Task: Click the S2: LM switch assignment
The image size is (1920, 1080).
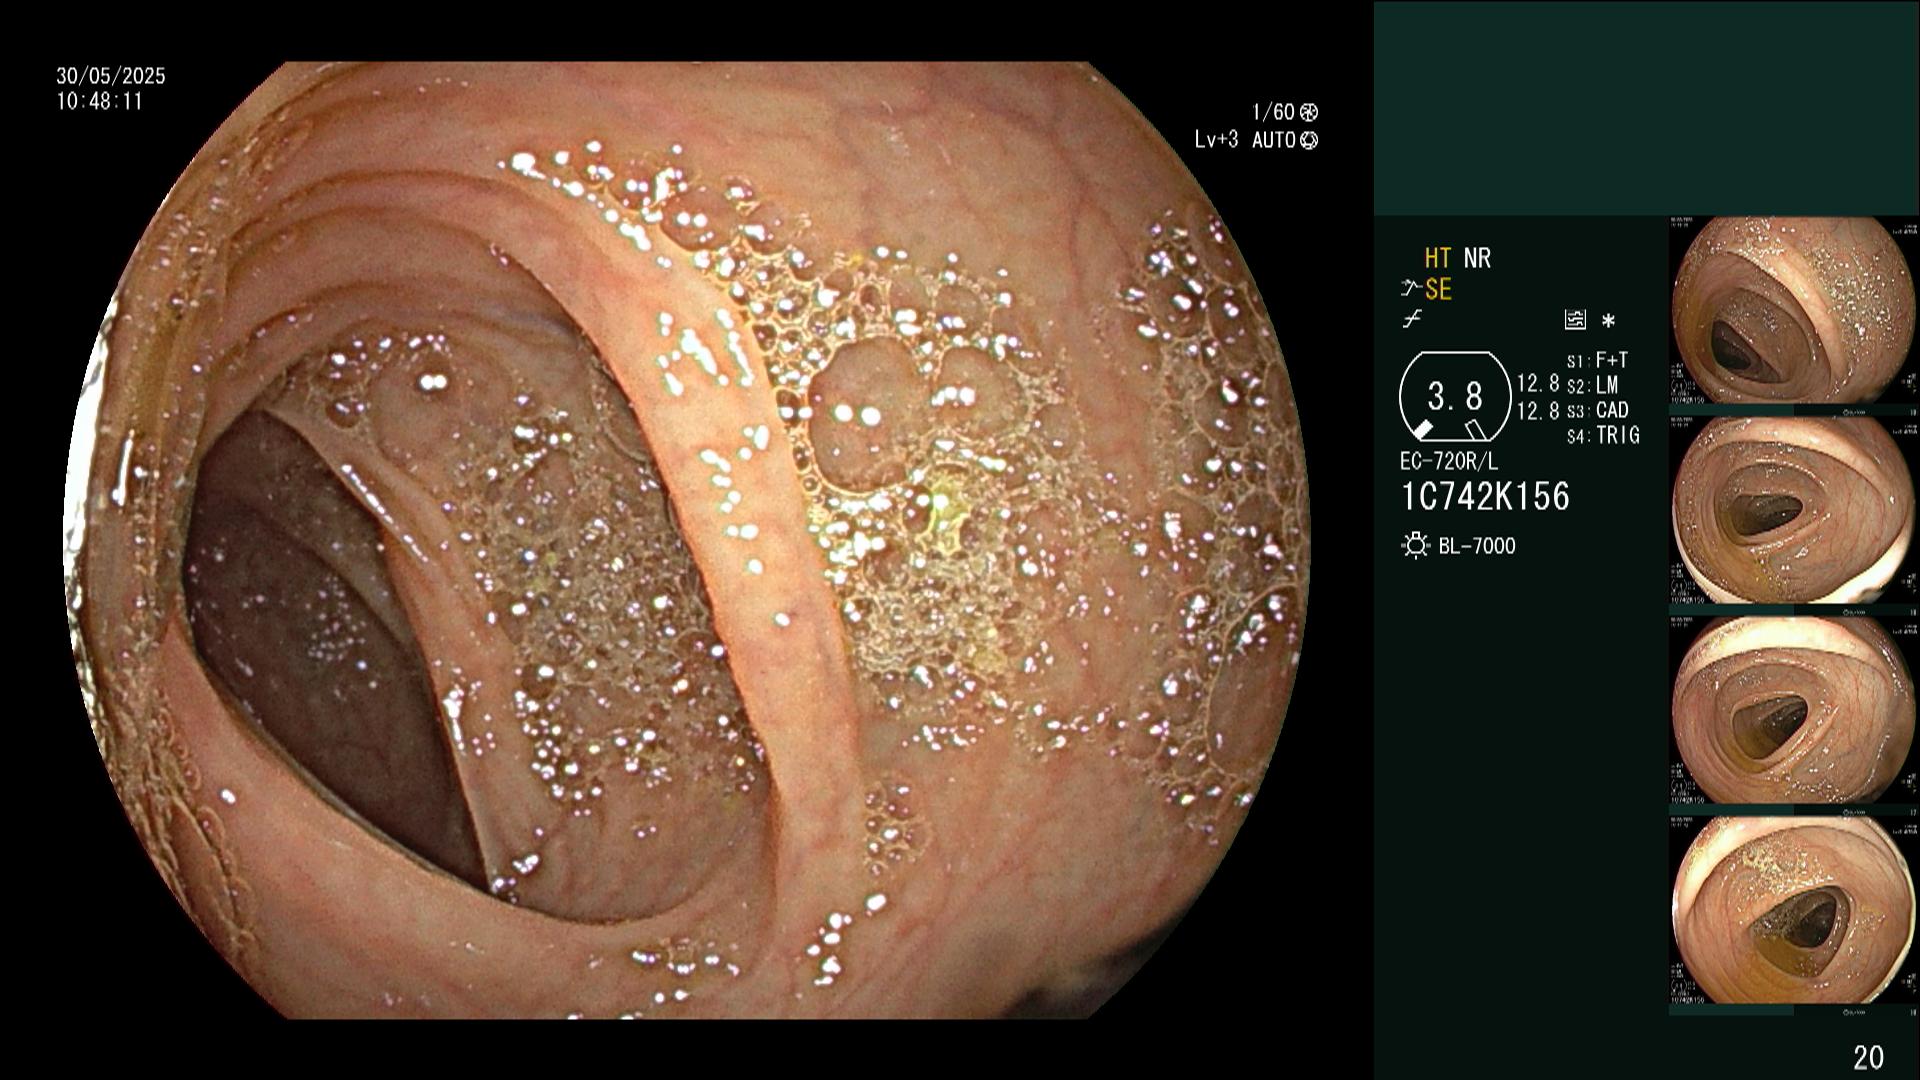Action: pos(1592,385)
